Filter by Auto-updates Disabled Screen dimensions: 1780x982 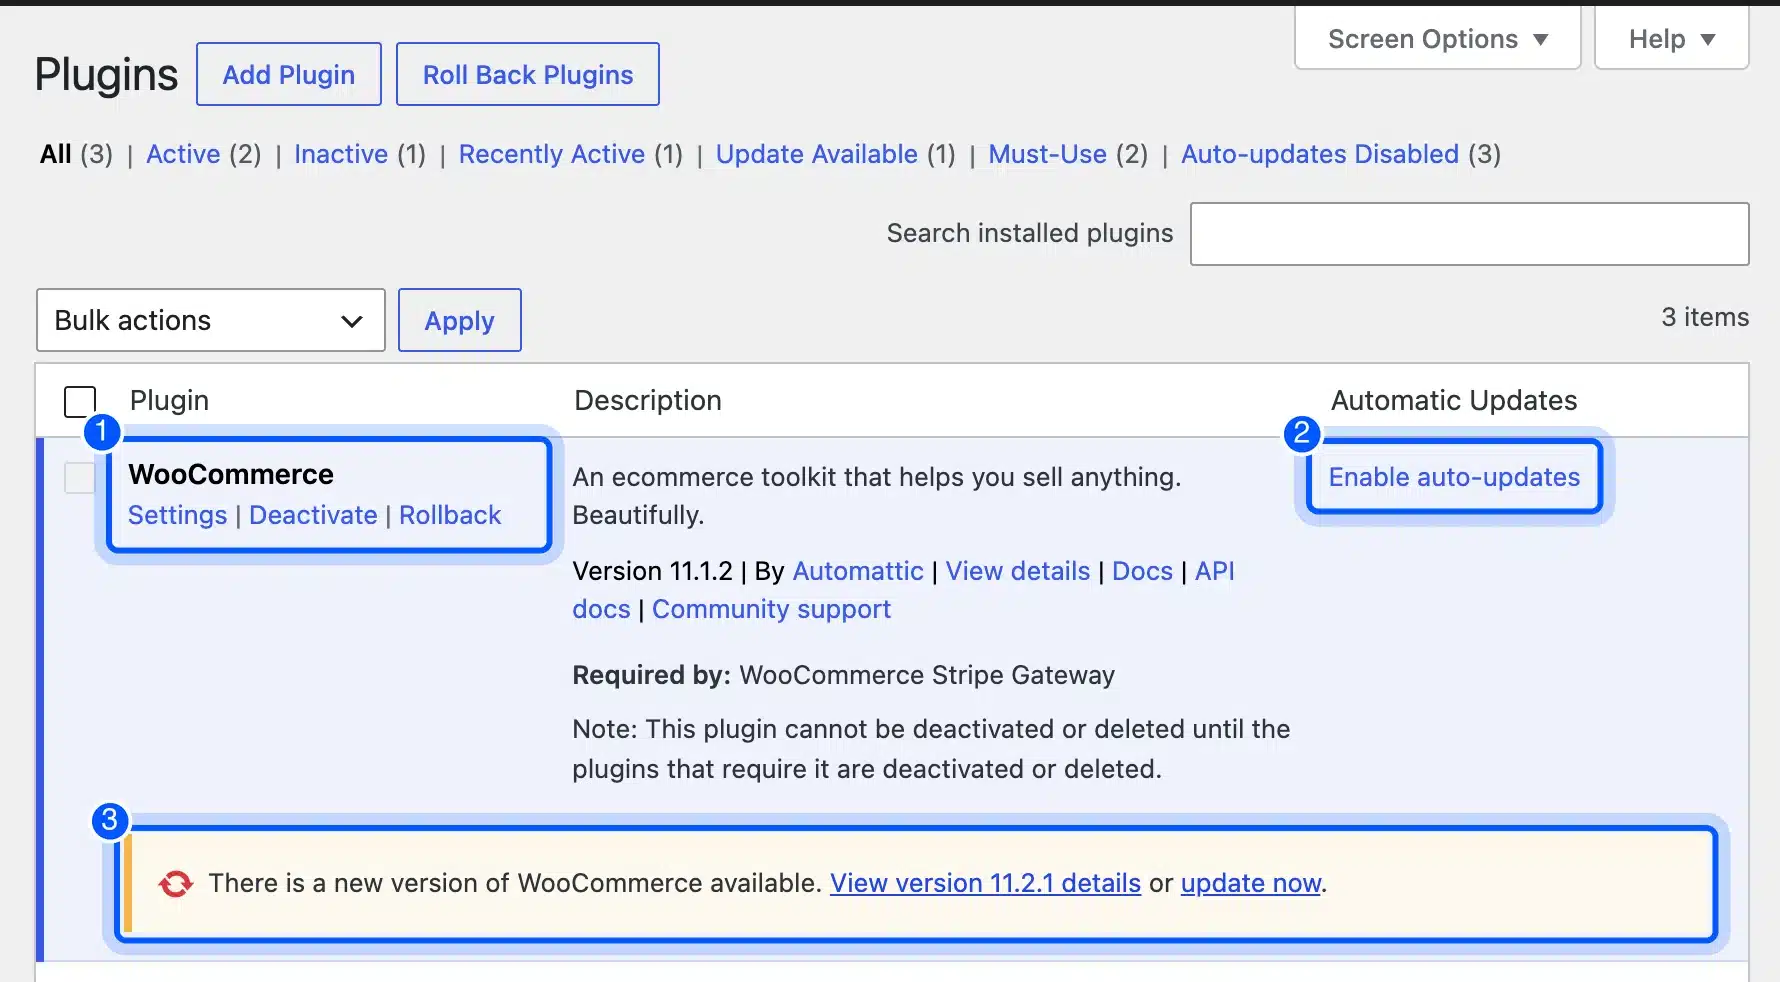1320,154
